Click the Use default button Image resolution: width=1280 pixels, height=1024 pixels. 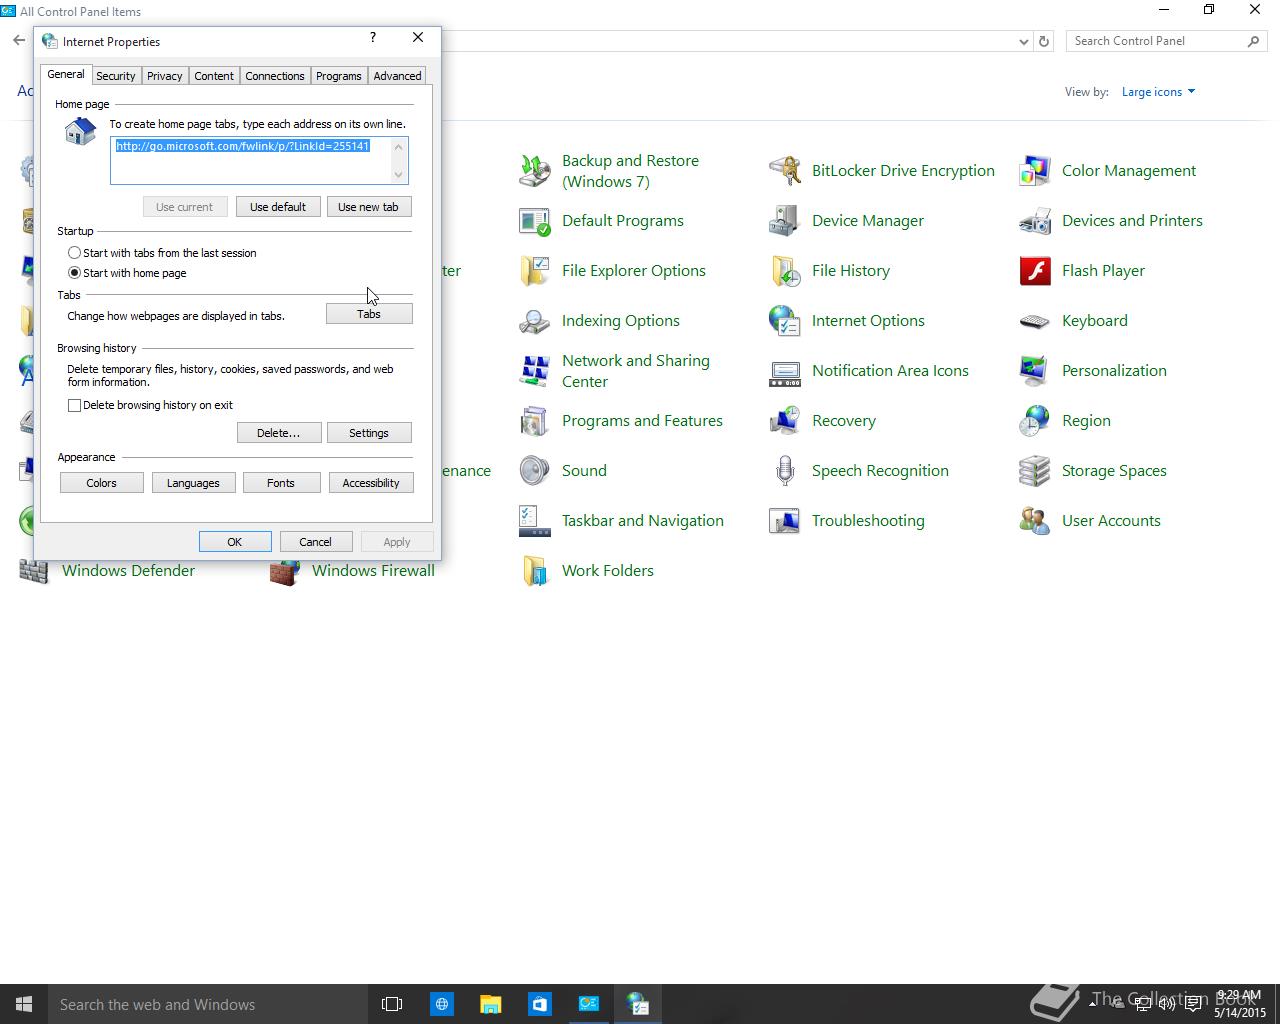click(278, 207)
